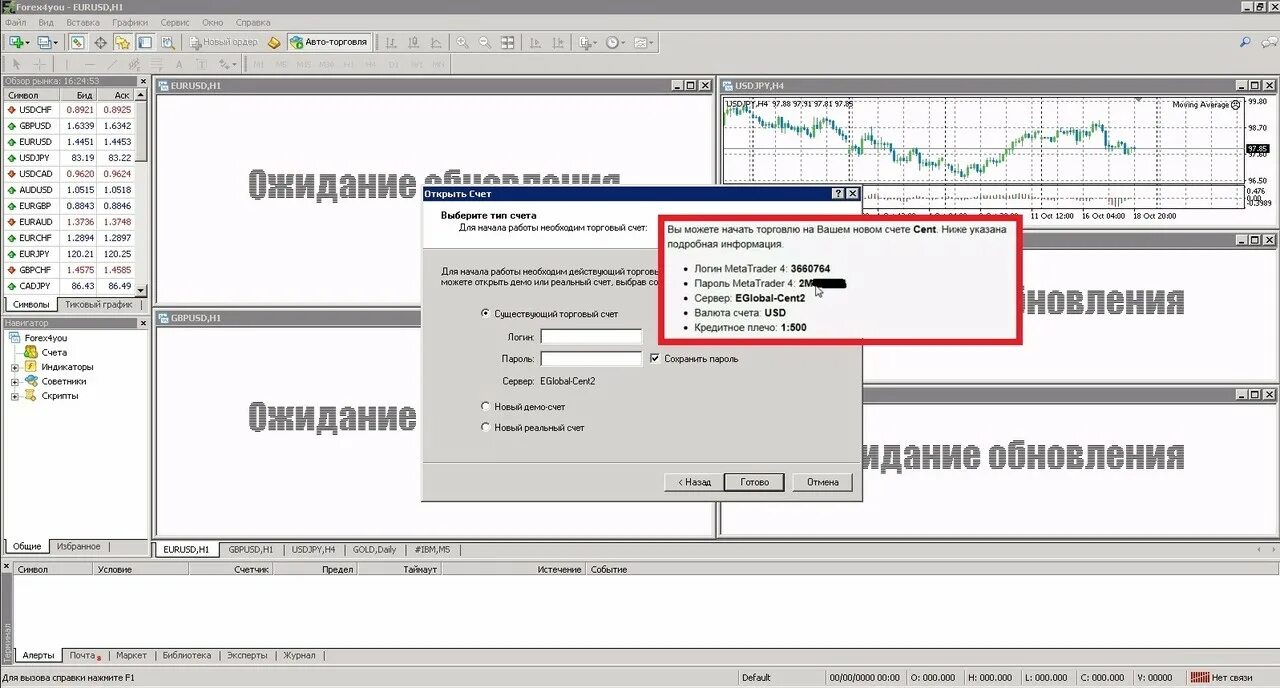Toggle the Data Window crosshair icon
Image resolution: width=1280 pixels, height=688 pixels.
click(101, 42)
